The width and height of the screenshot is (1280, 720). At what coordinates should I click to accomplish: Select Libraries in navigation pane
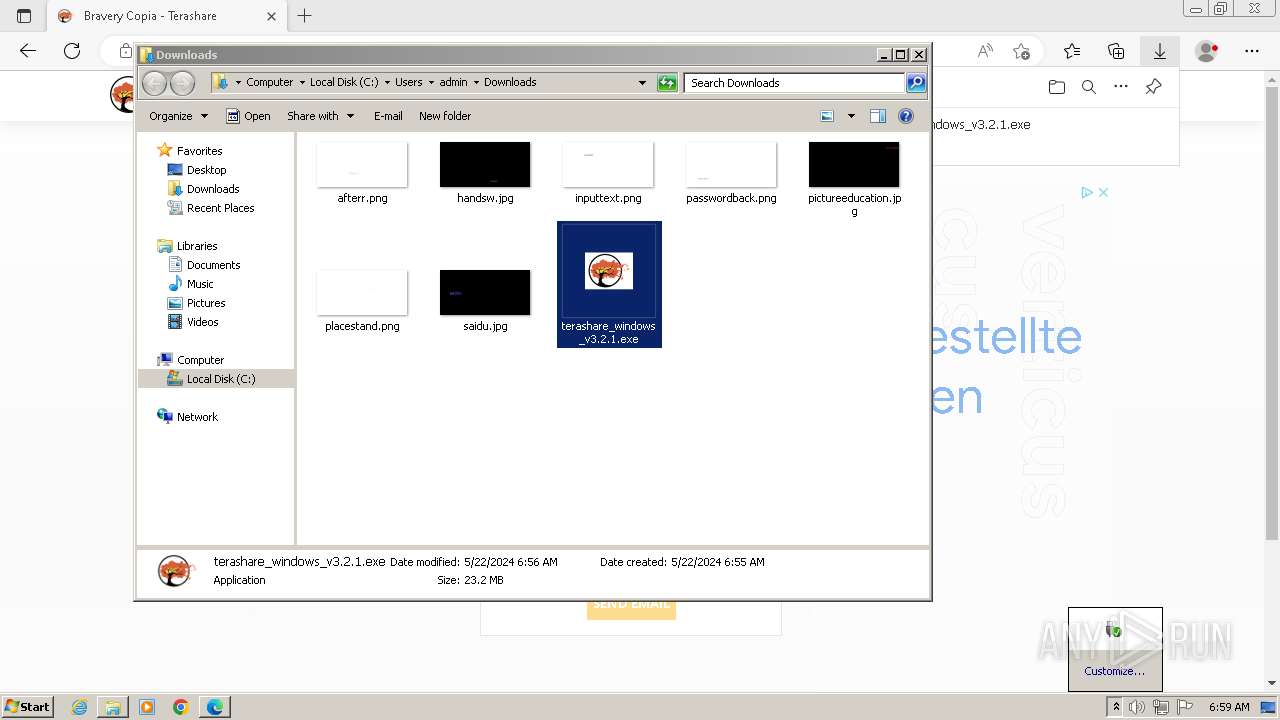[197, 246]
